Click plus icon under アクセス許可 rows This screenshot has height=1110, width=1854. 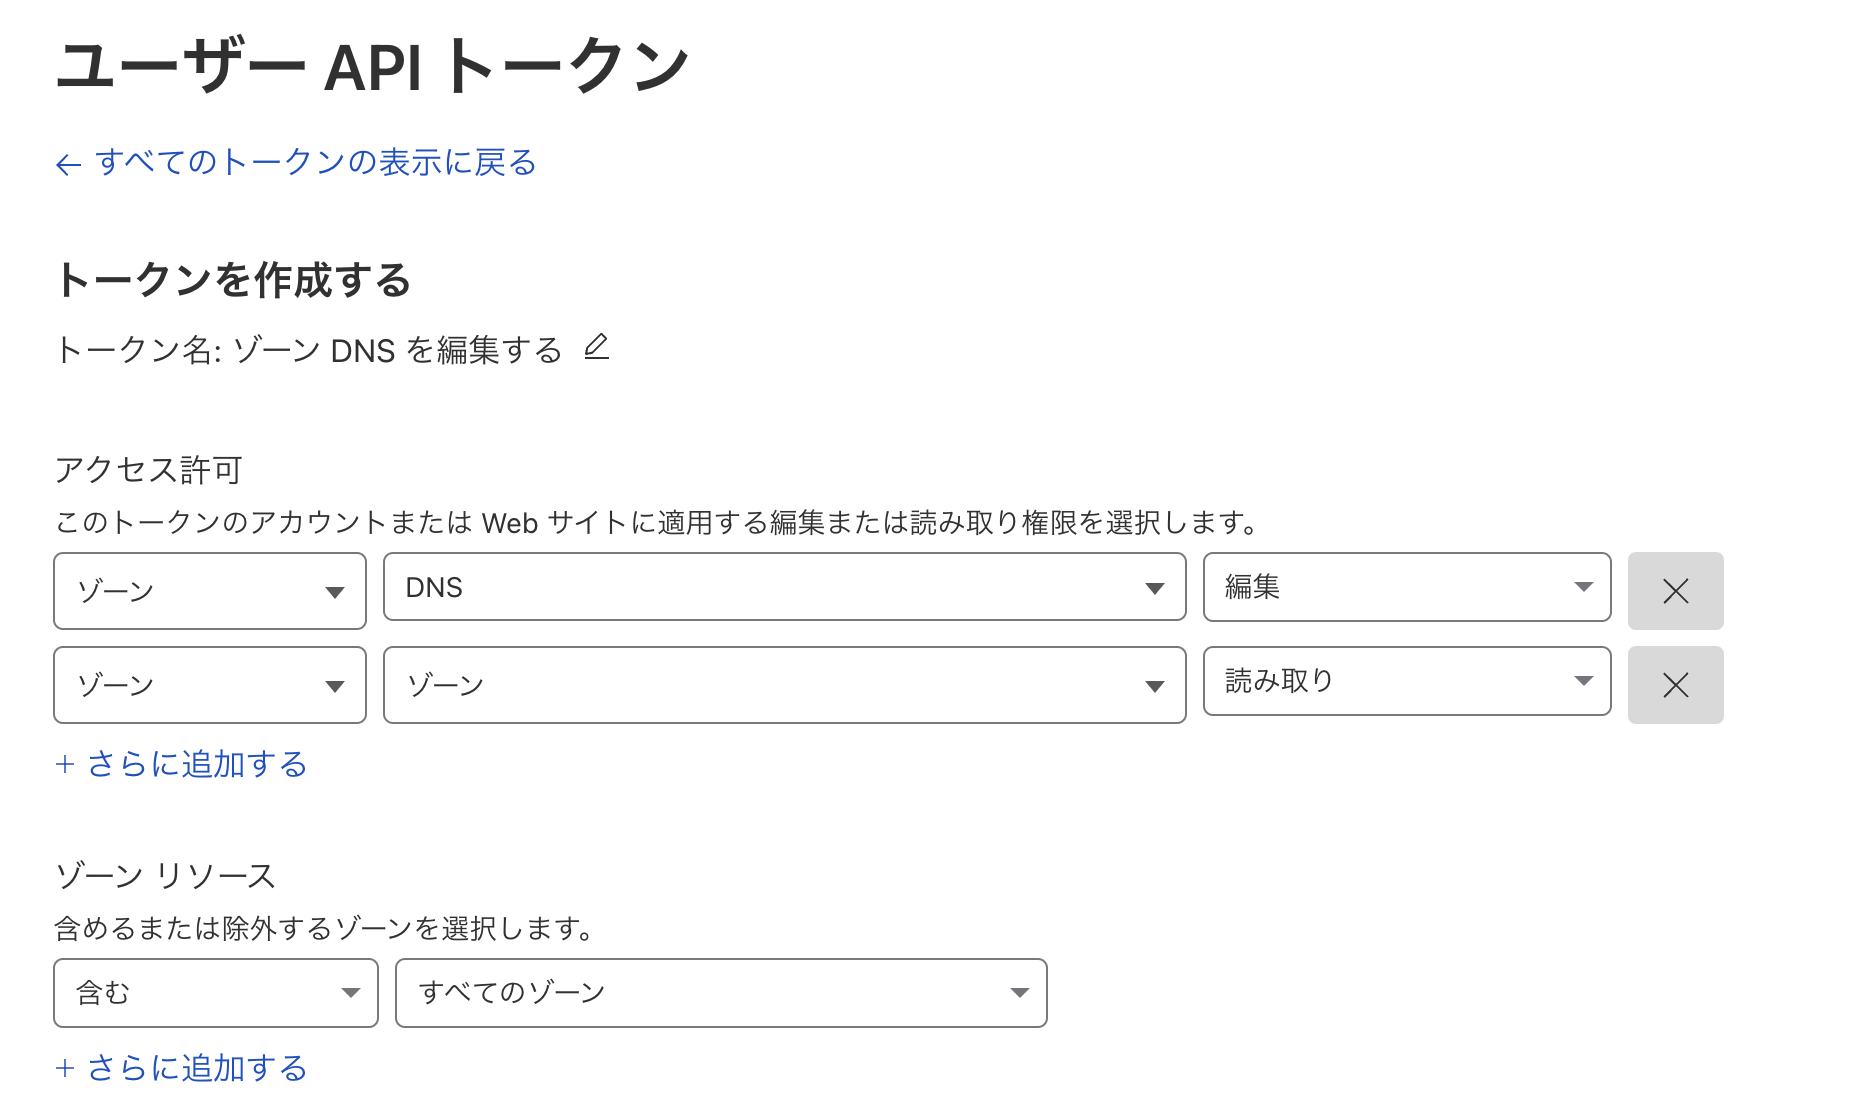(x=65, y=765)
